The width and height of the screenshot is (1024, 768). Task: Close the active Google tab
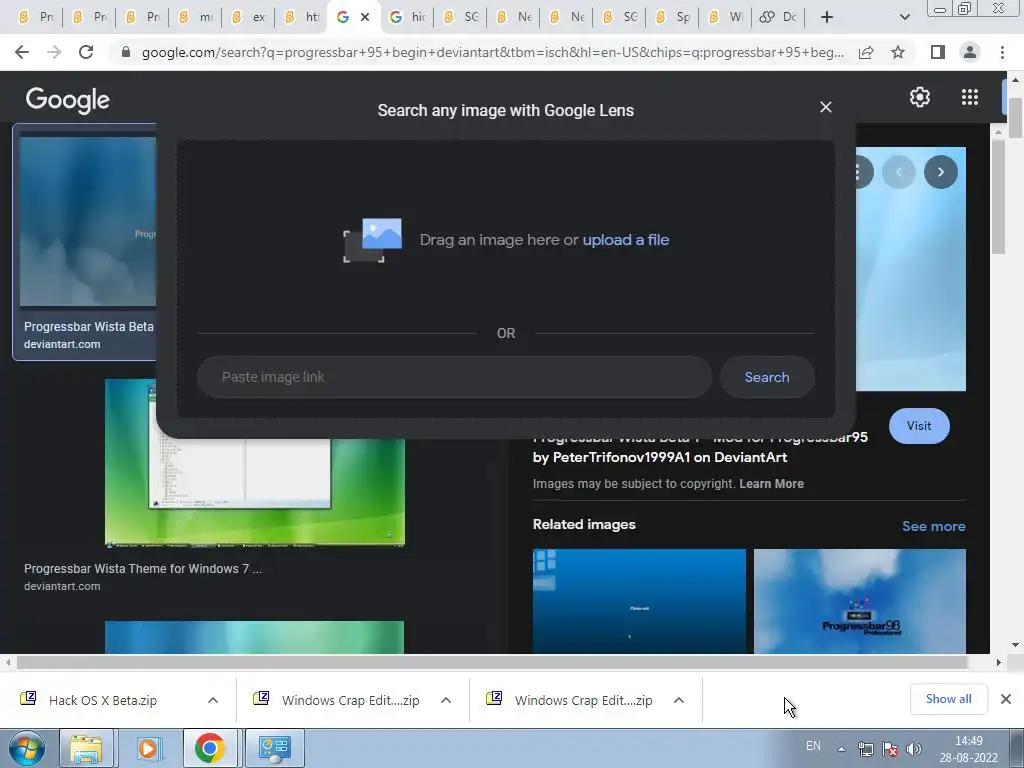365,17
